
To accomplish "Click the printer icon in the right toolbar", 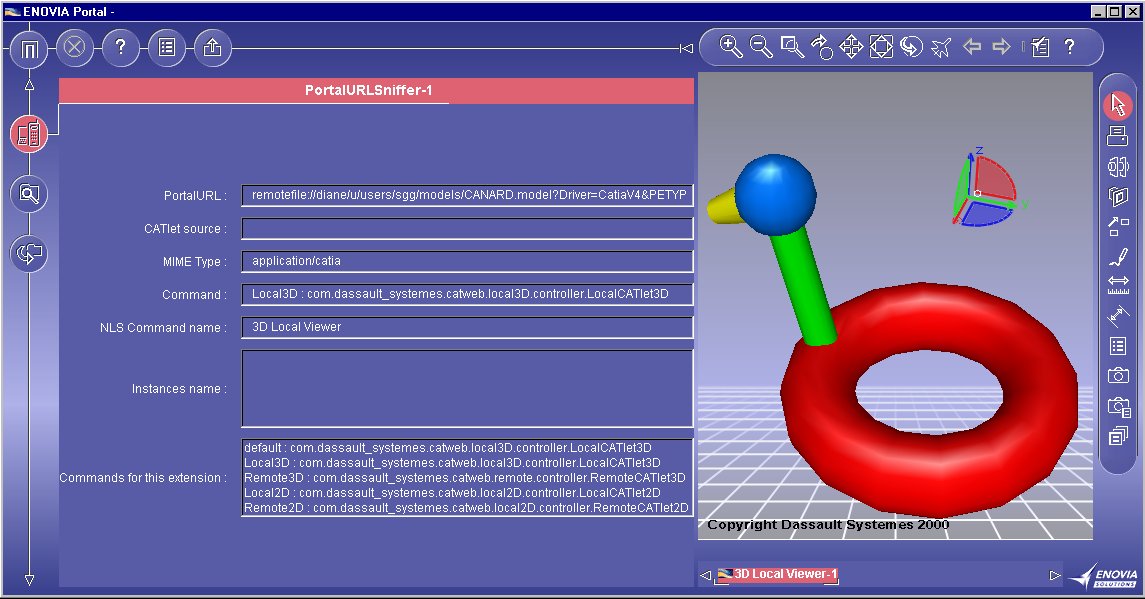I will (x=1118, y=135).
